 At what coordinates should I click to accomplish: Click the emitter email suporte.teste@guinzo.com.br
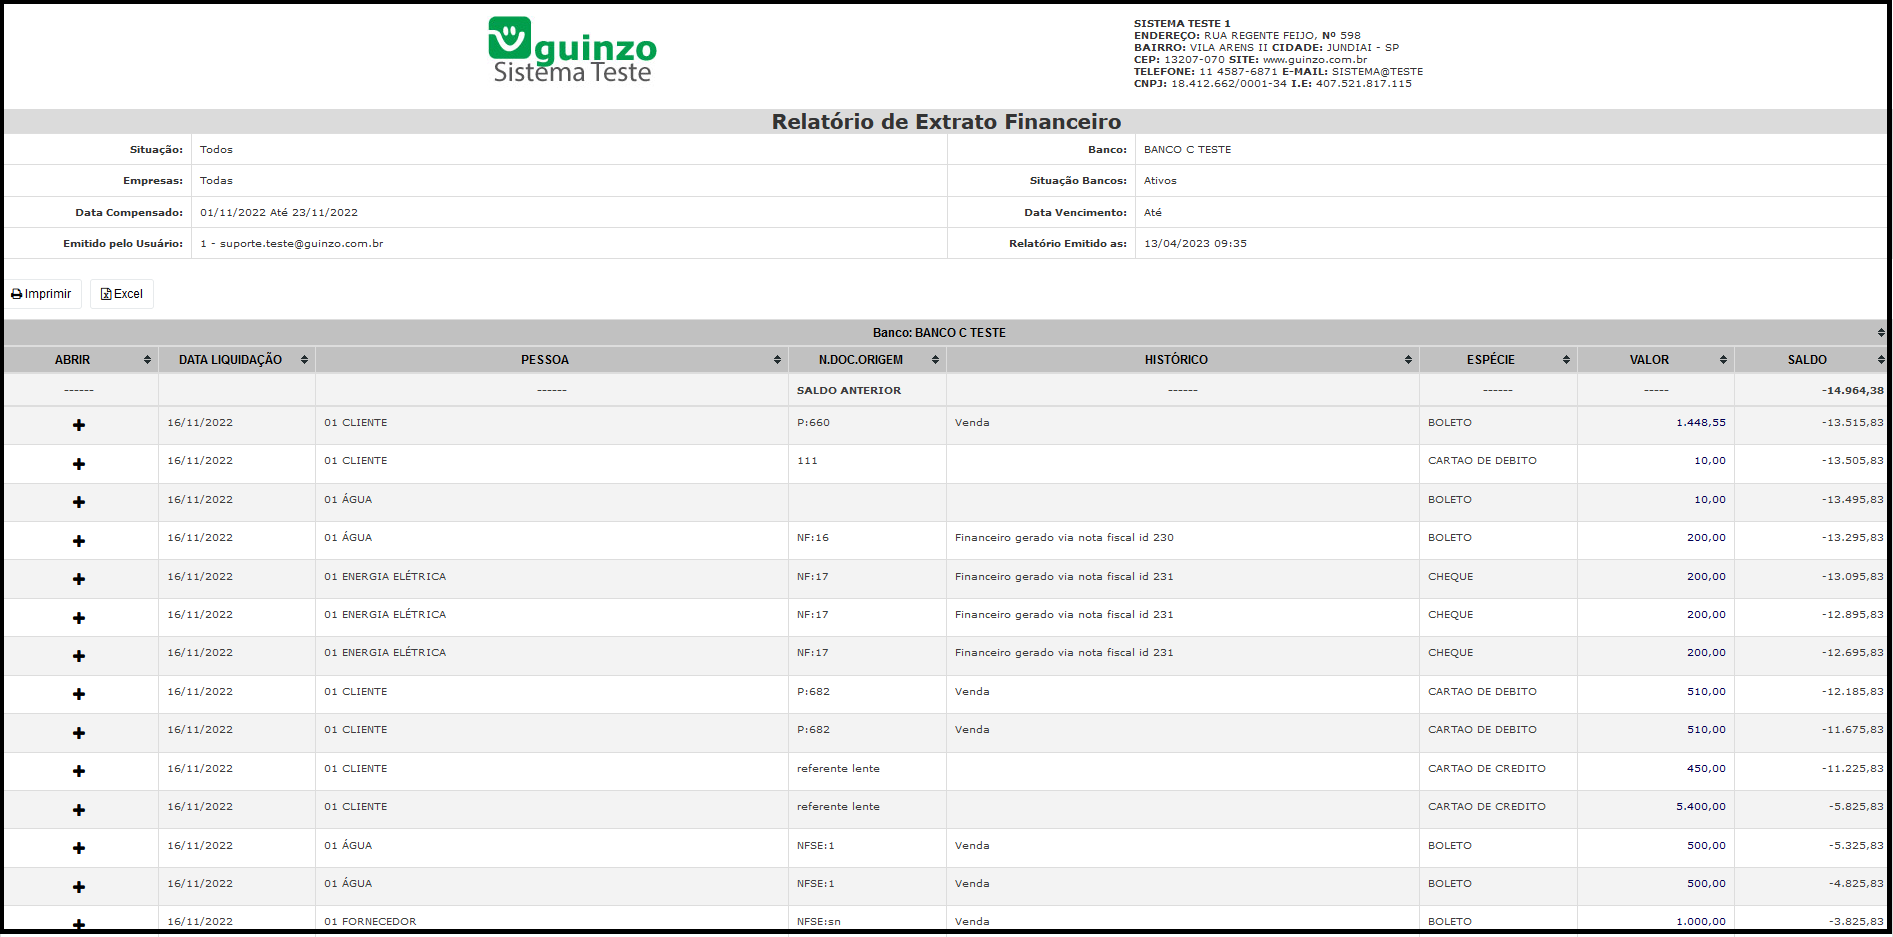[301, 244]
